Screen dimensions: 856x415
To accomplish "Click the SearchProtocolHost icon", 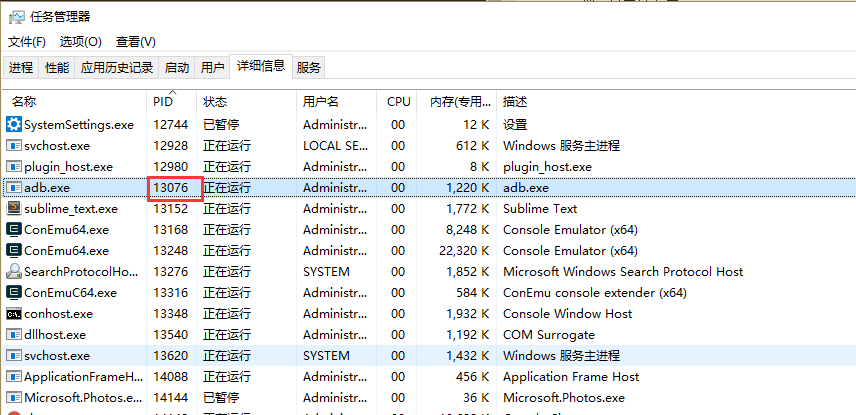I will [14, 271].
